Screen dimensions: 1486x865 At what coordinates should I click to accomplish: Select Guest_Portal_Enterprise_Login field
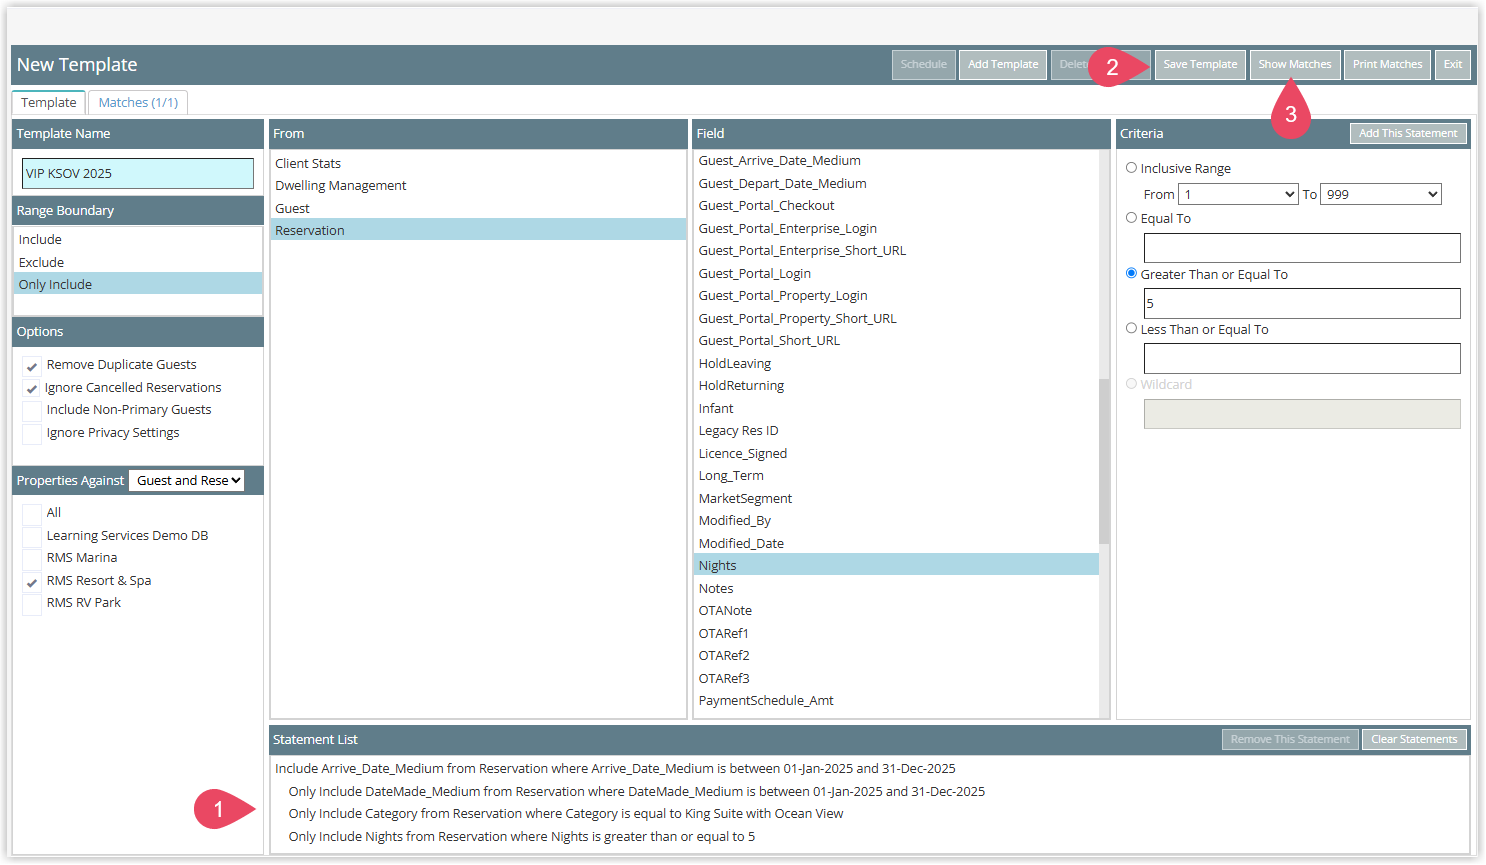[896, 229]
